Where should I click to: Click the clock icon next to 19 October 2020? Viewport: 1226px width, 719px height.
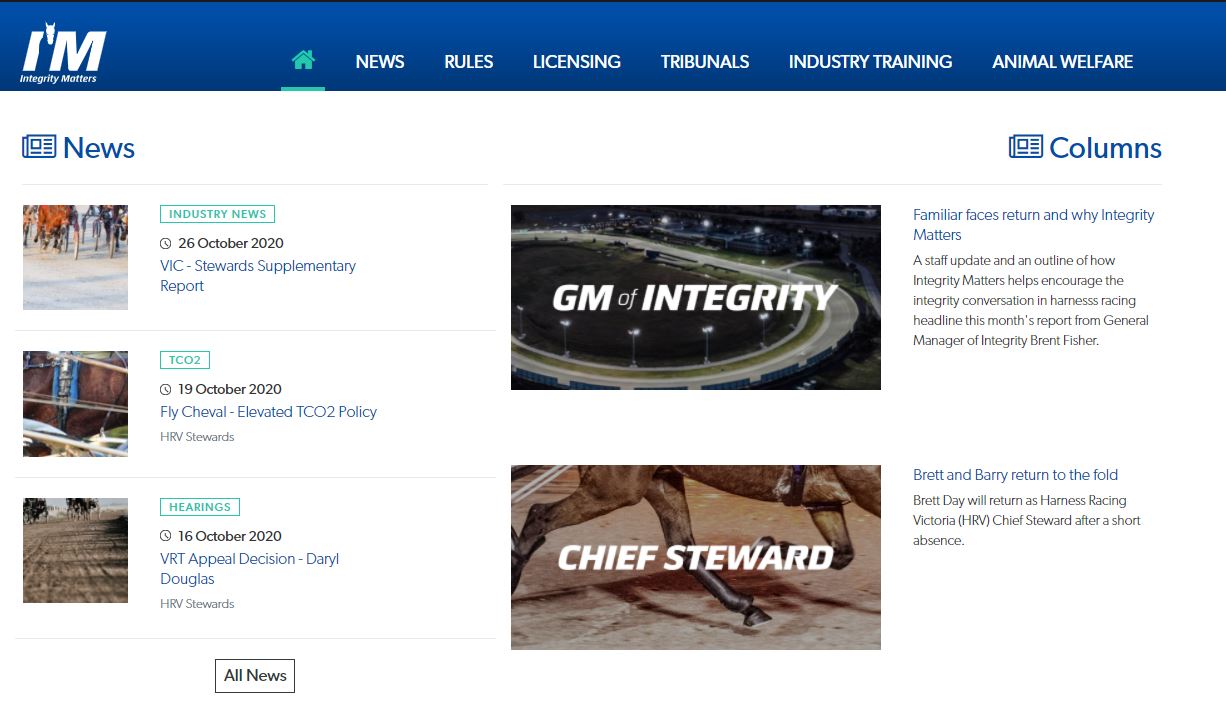(x=166, y=389)
